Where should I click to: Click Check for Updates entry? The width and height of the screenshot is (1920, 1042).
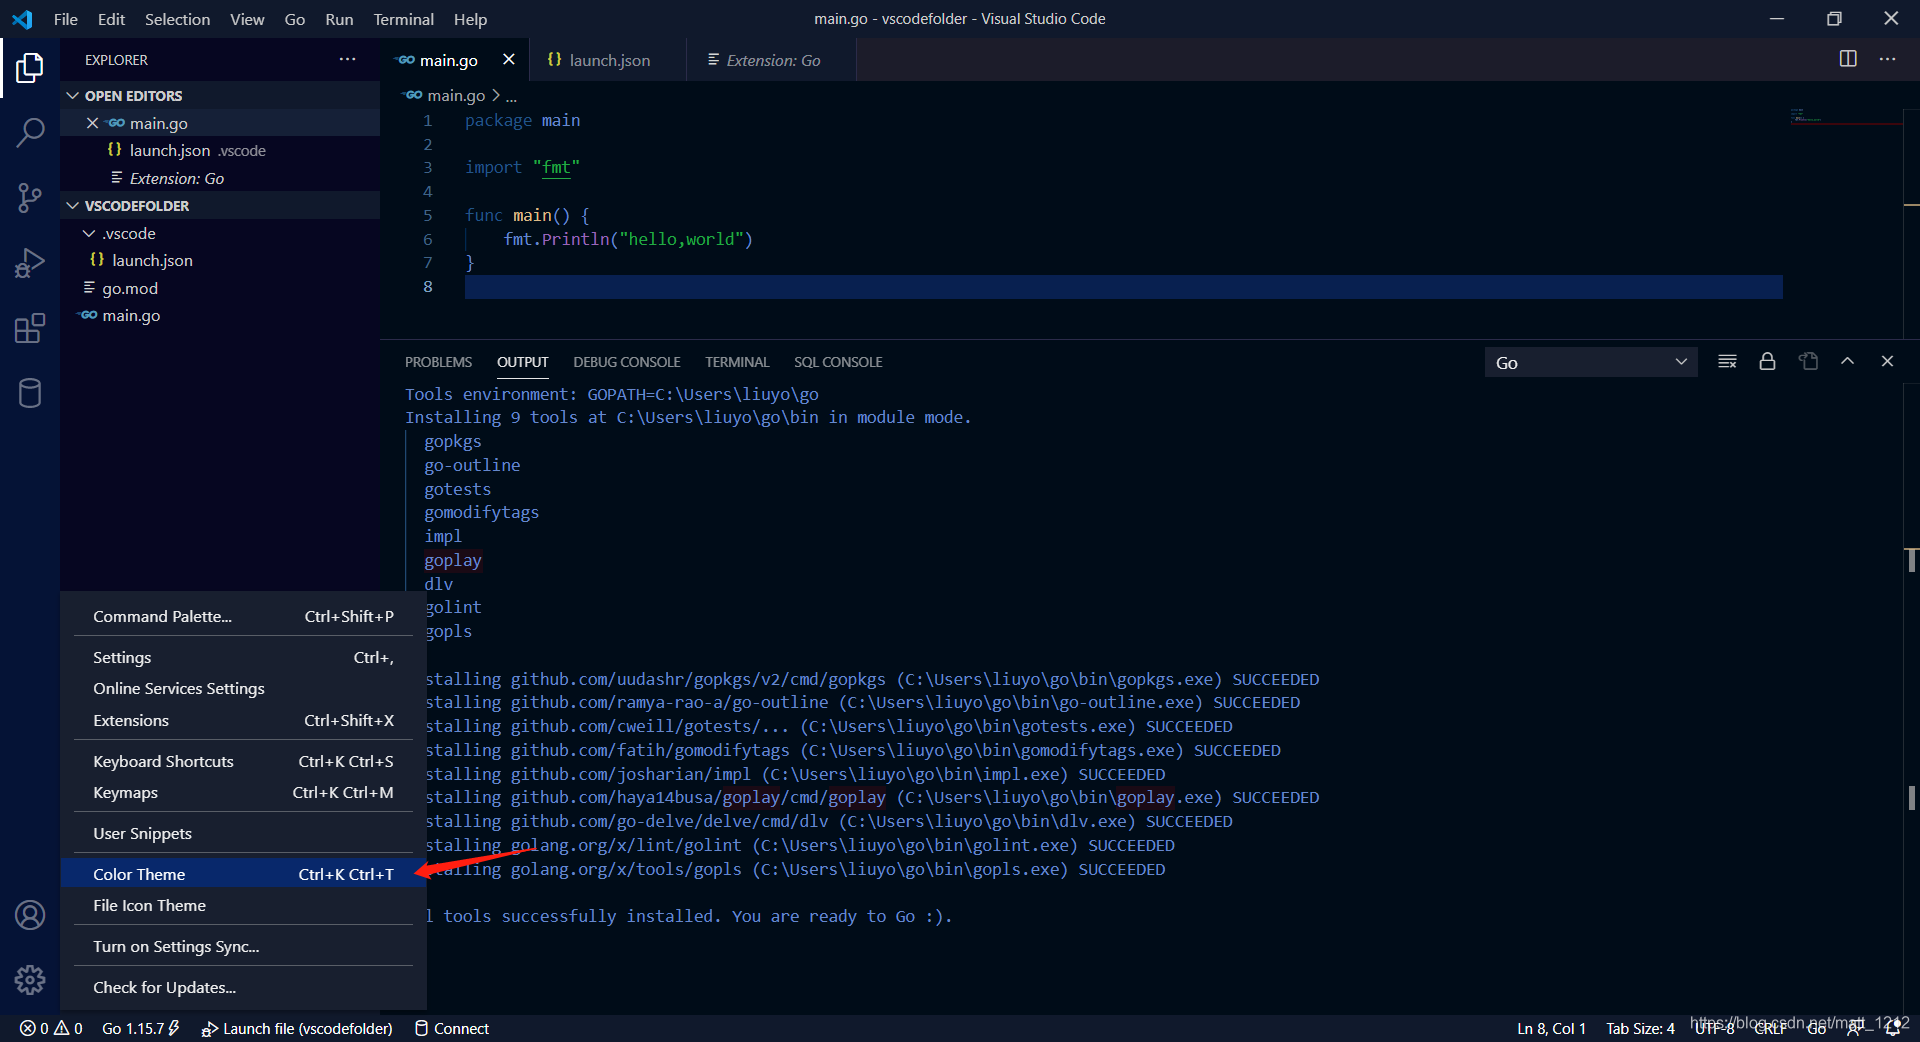[243, 987]
